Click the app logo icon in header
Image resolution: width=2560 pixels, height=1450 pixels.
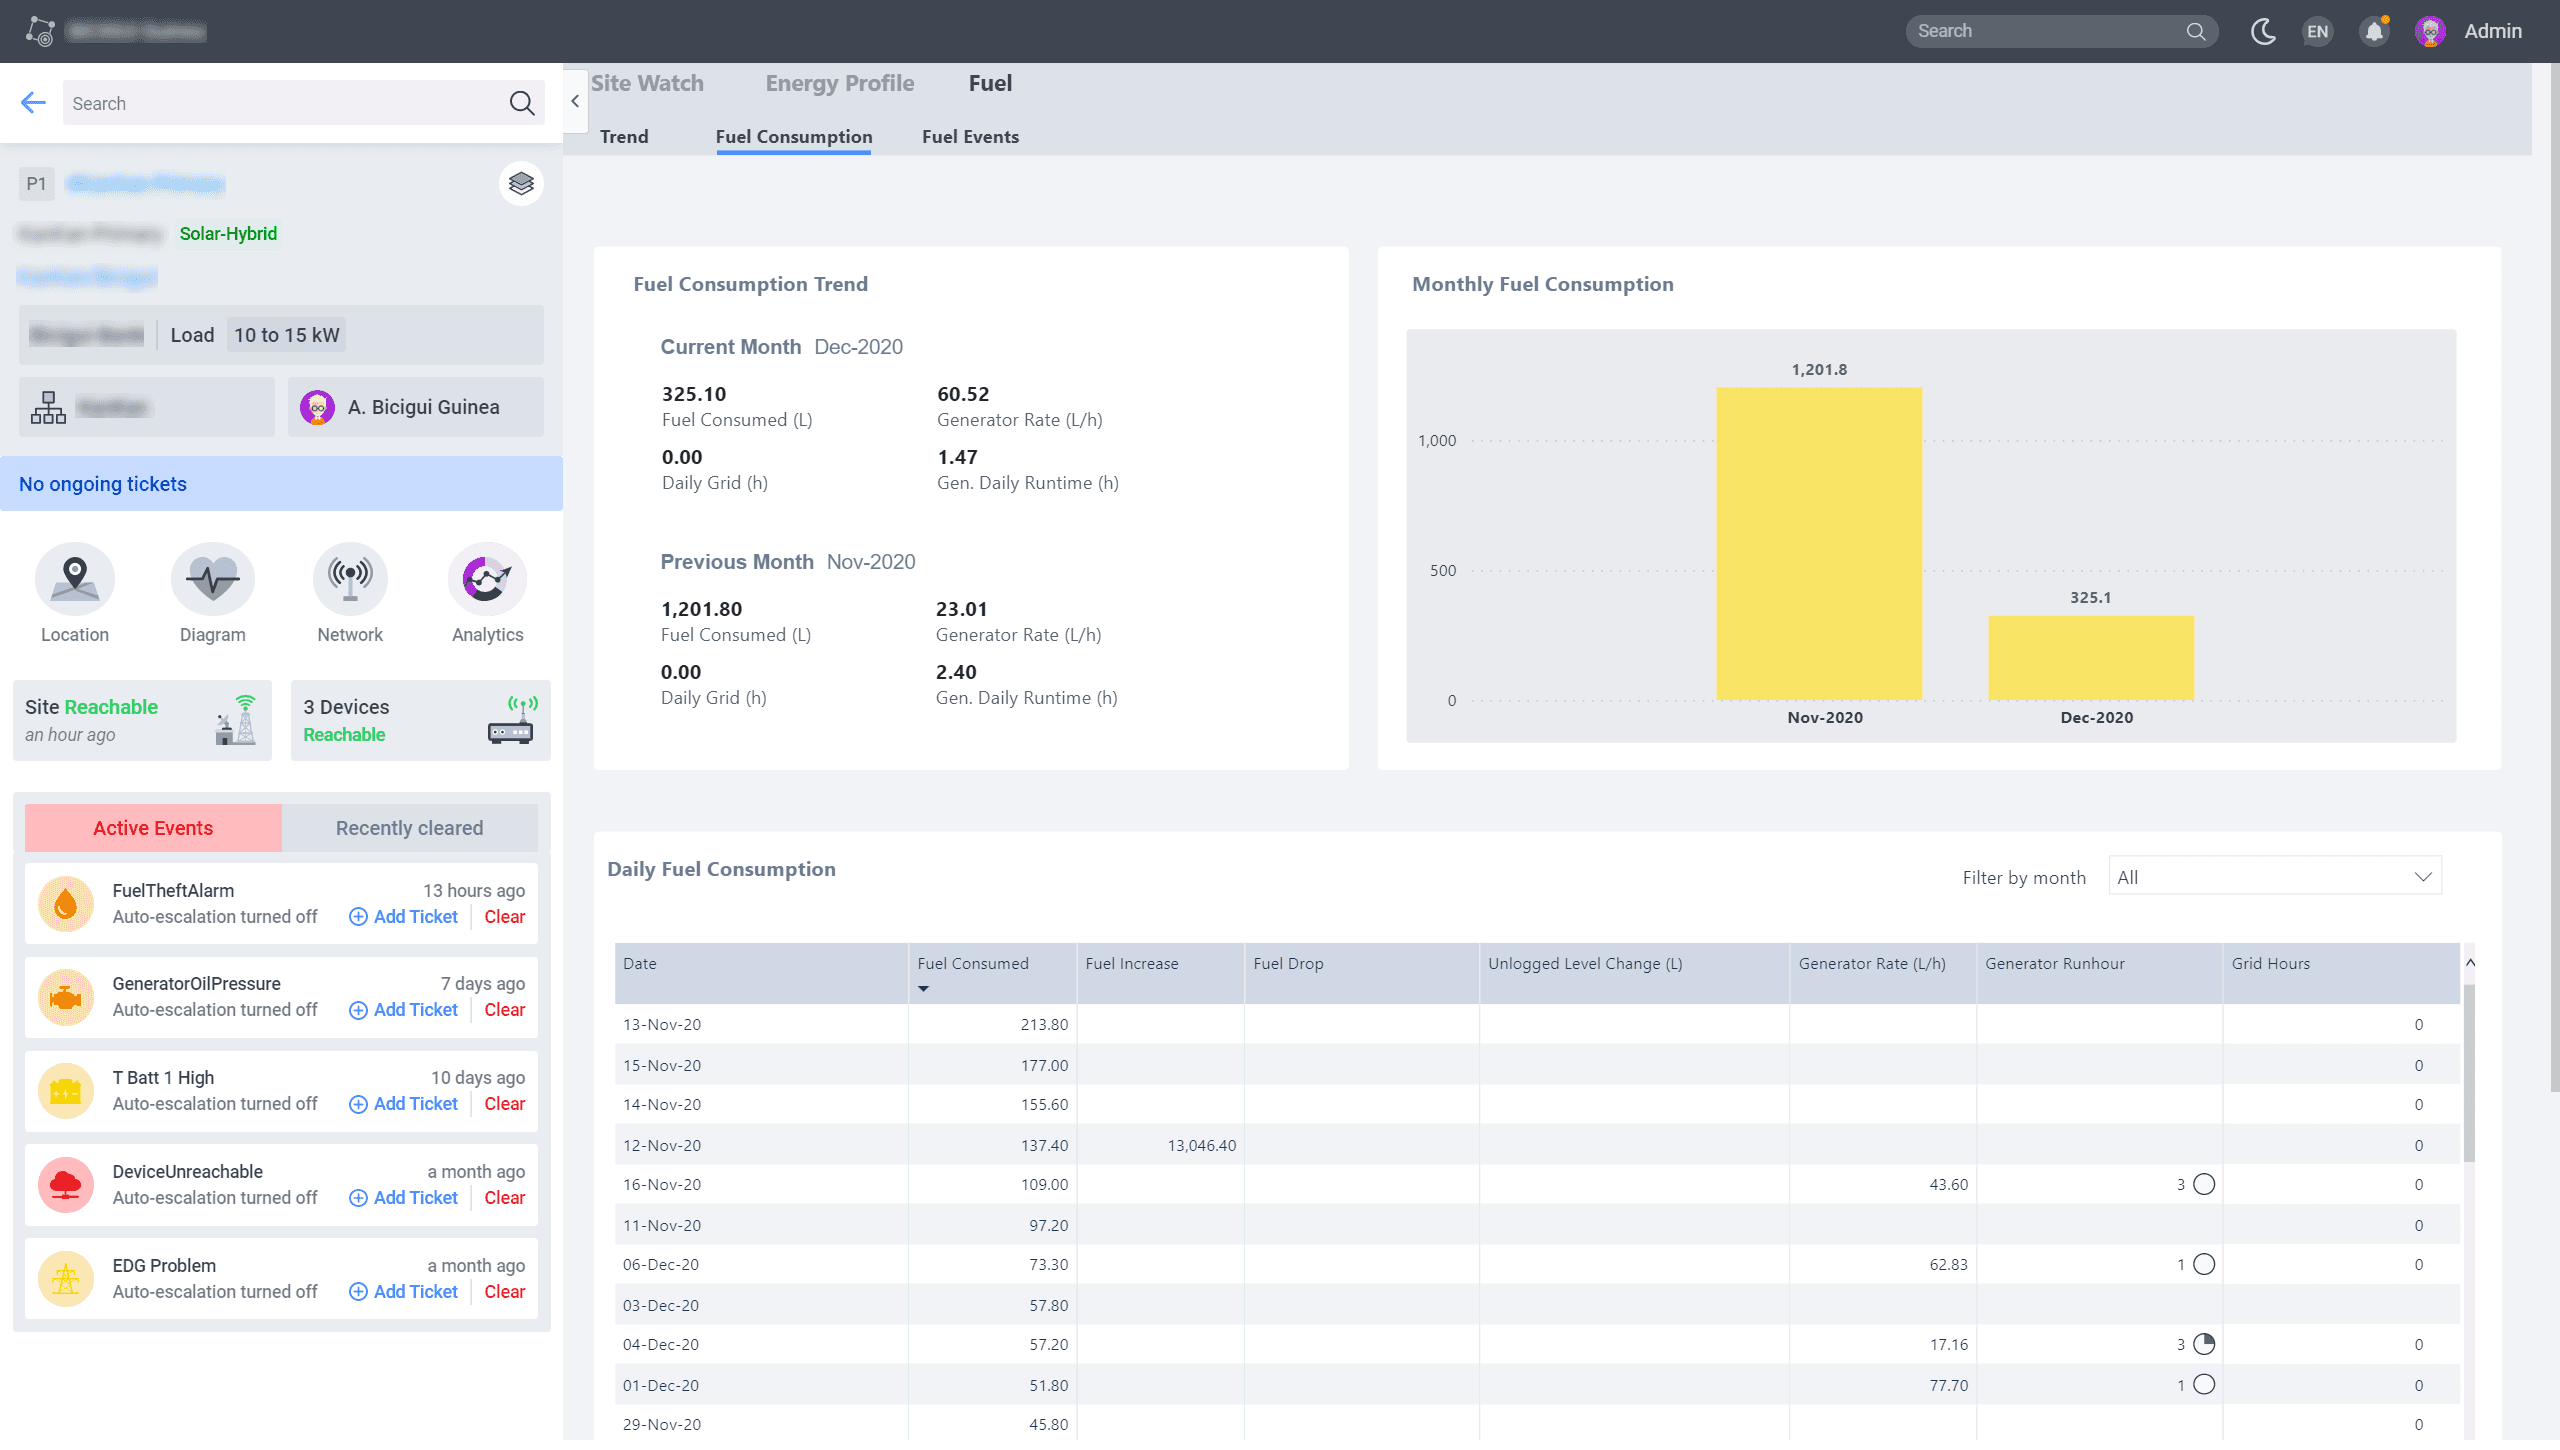[40, 31]
